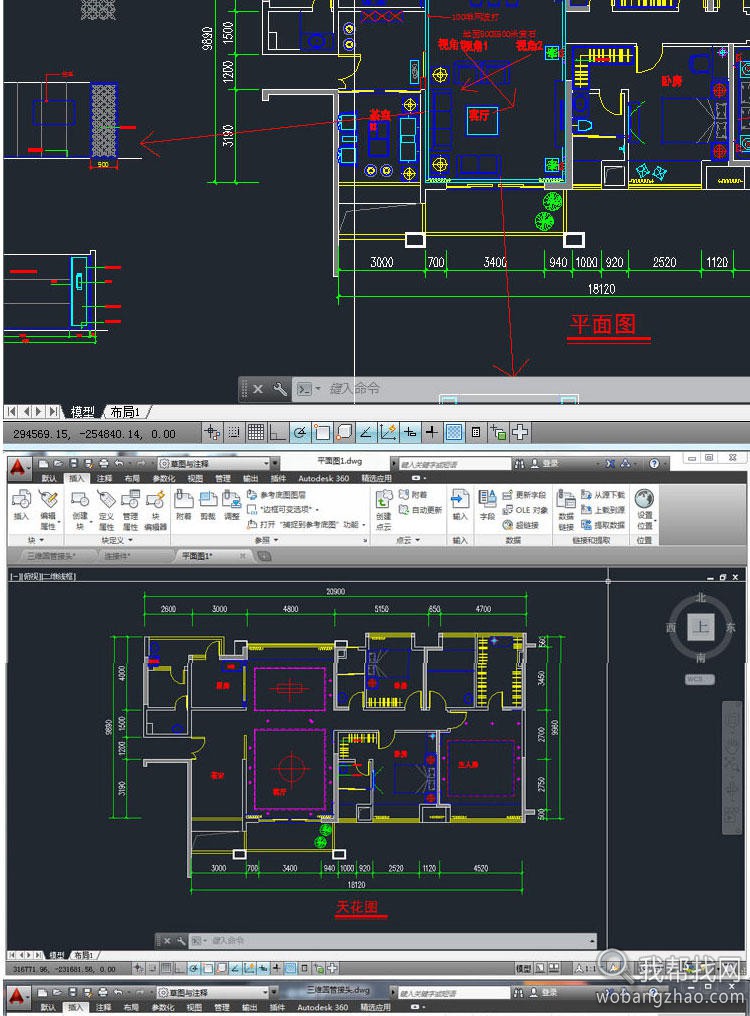Image resolution: width=750 pixels, height=1016 pixels.
Task: Toggle Polar tracking in the upper status bar
Action: click(300, 432)
